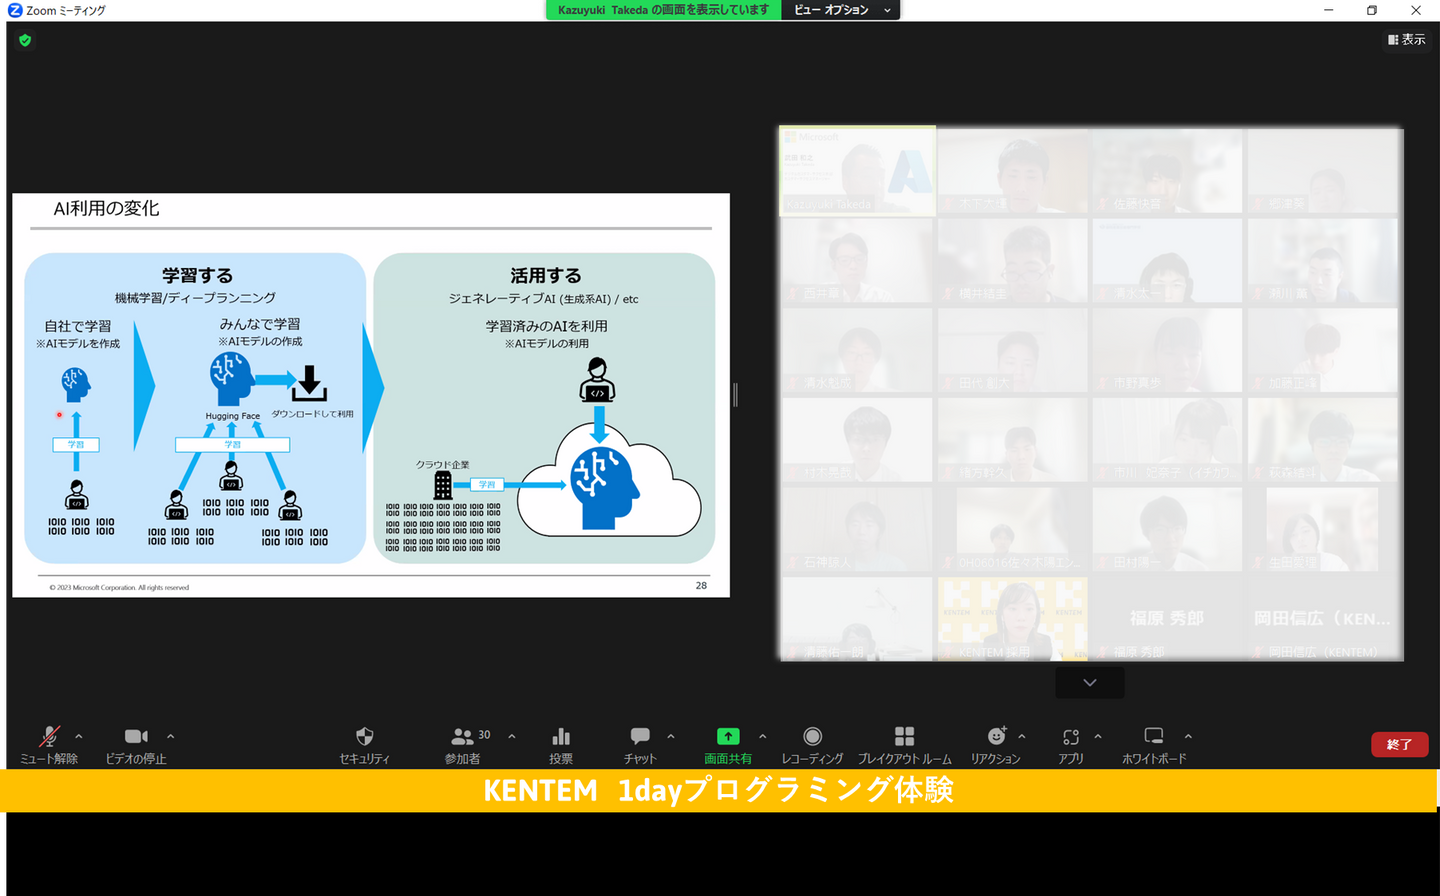Stop the camera with ビデオの停止
The image size is (1440, 896).
(x=136, y=745)
